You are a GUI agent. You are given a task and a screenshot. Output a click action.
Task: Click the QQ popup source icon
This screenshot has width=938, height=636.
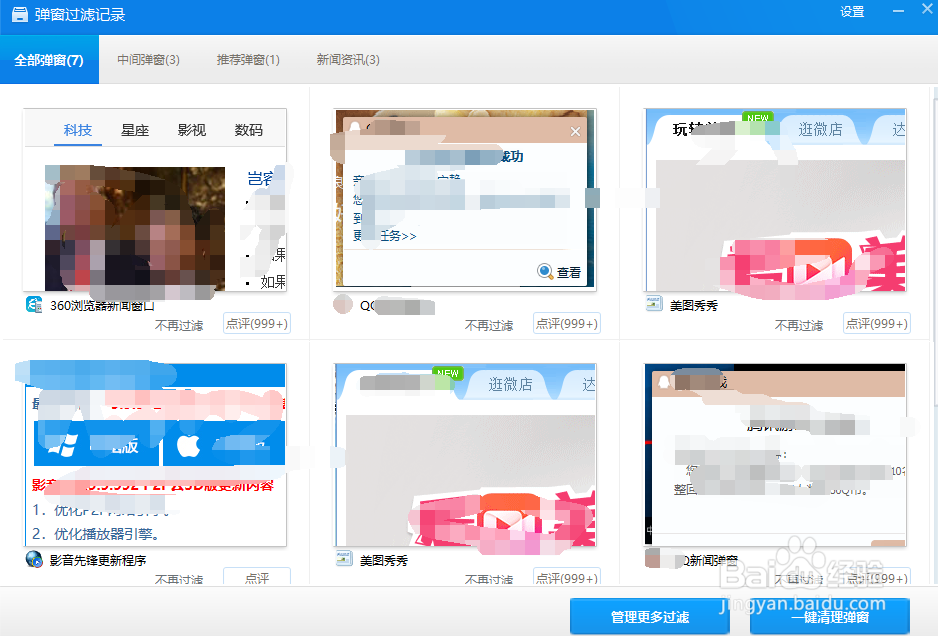tap(344, 307)
